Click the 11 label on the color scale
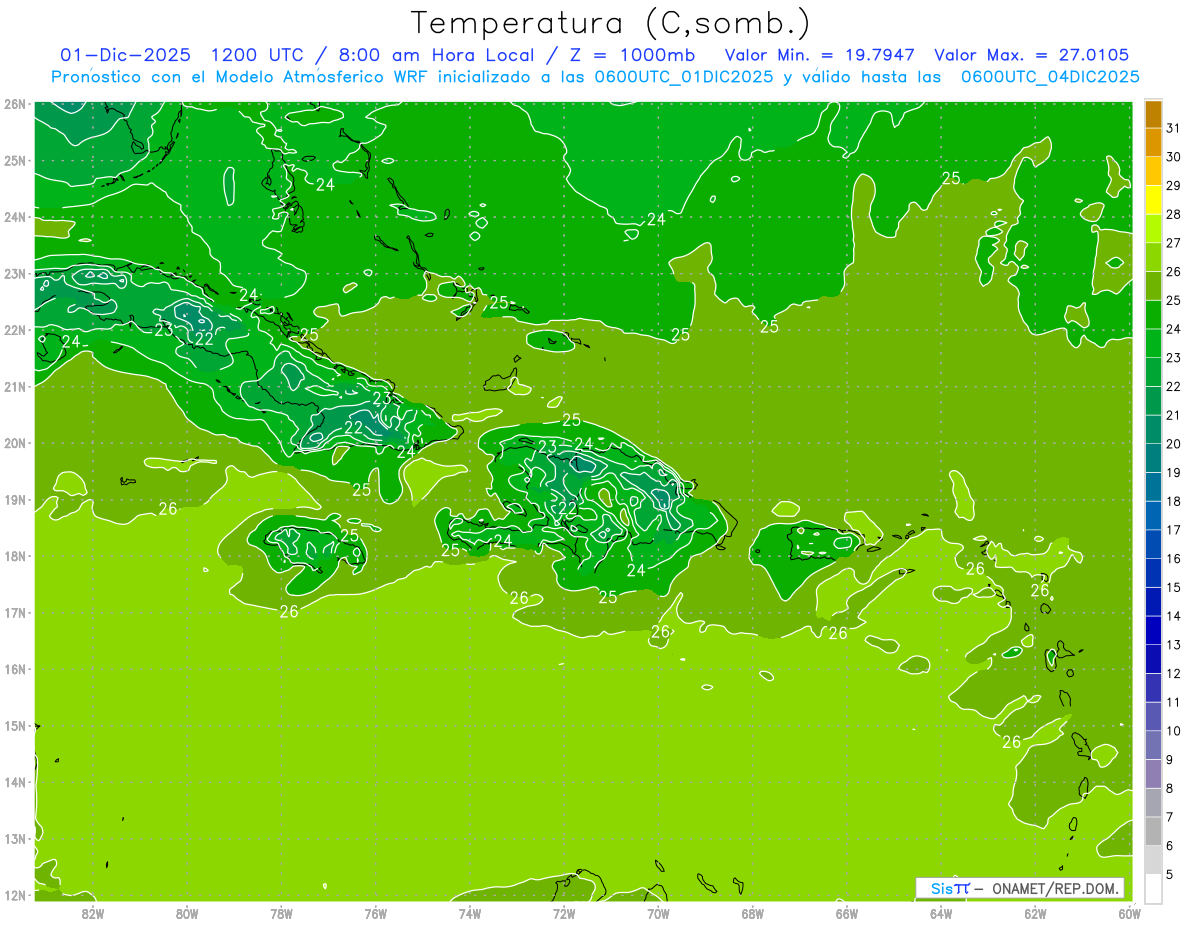Screen dimensions: 1200x927 1174,702
